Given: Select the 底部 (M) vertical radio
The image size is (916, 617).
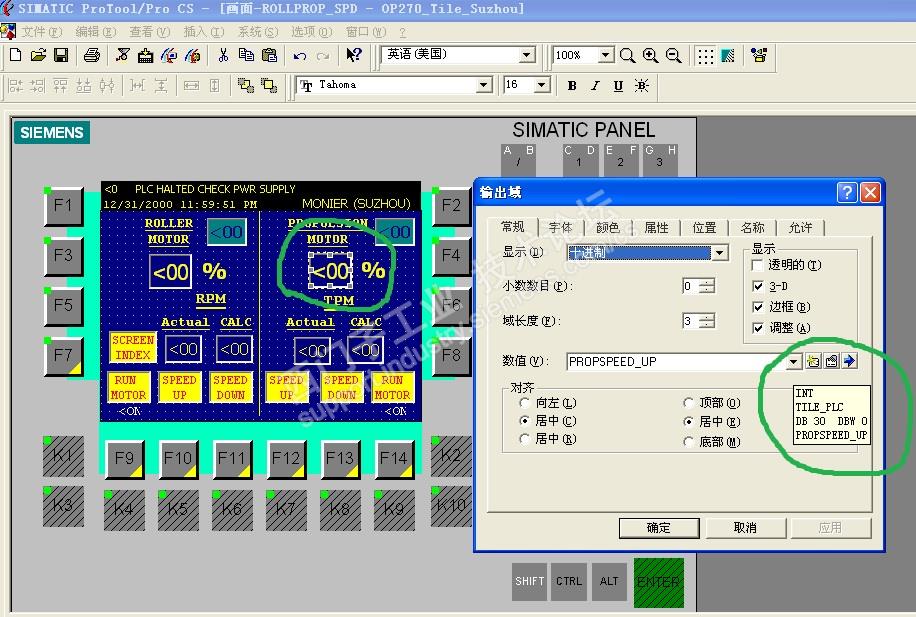Looking at the screenshot, I should (x=688, y=442).
